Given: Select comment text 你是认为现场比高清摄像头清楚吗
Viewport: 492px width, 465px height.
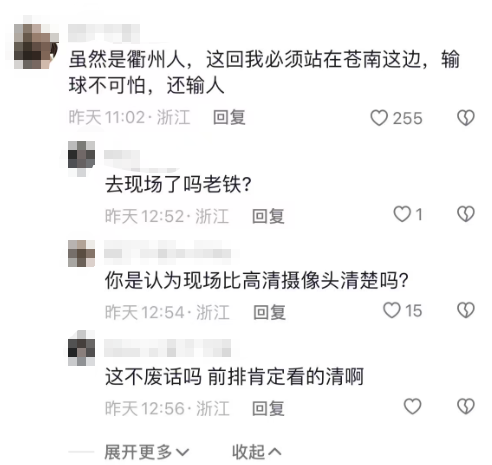Looking at the screenshot, I should [x=257, y=280].
